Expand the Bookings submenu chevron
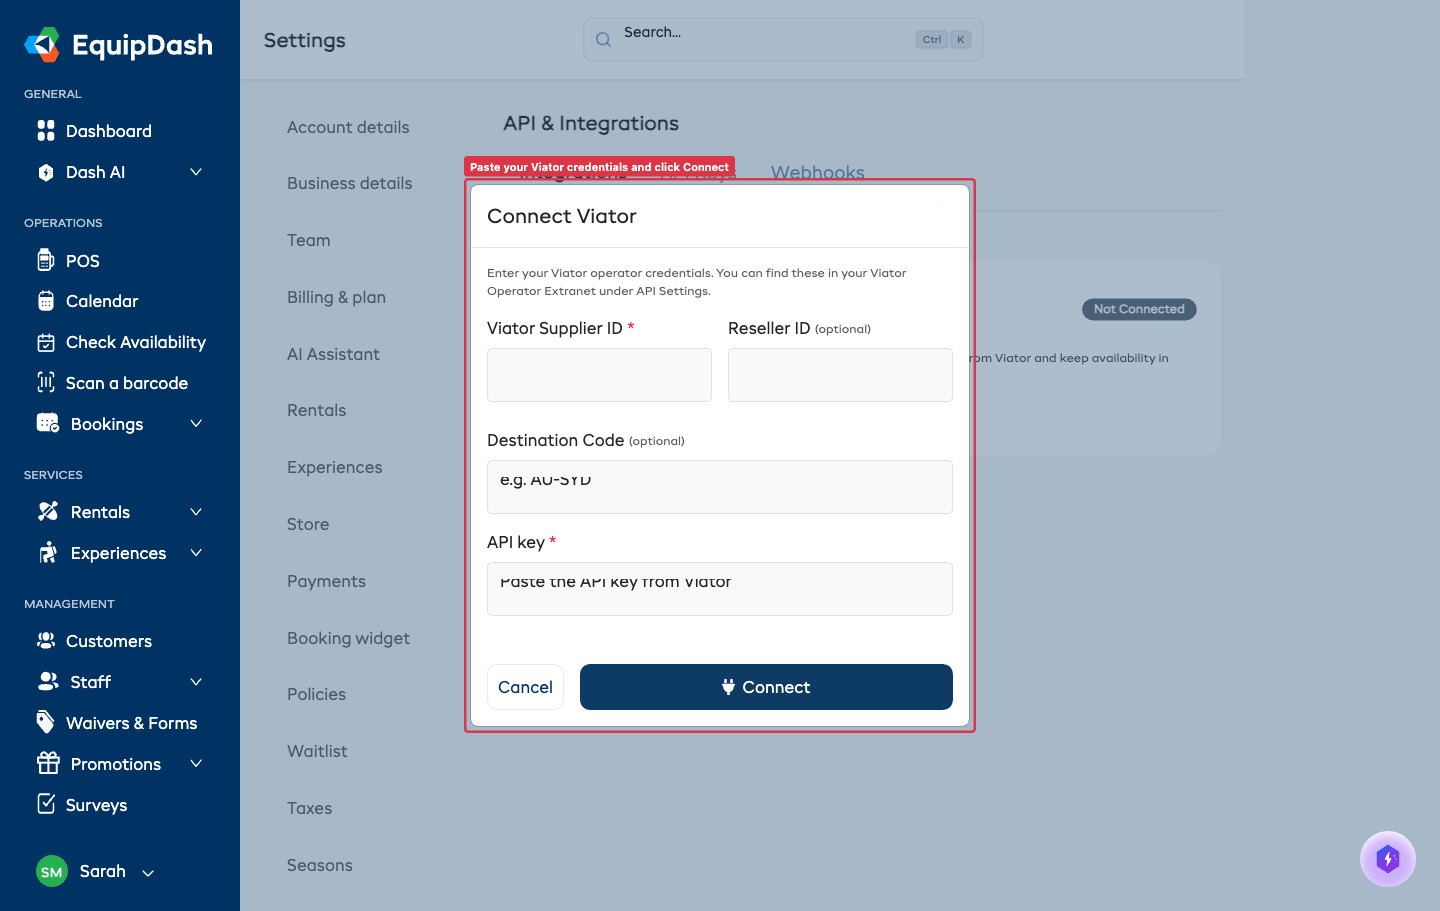 pyautogui.click(x=196, y=424)
